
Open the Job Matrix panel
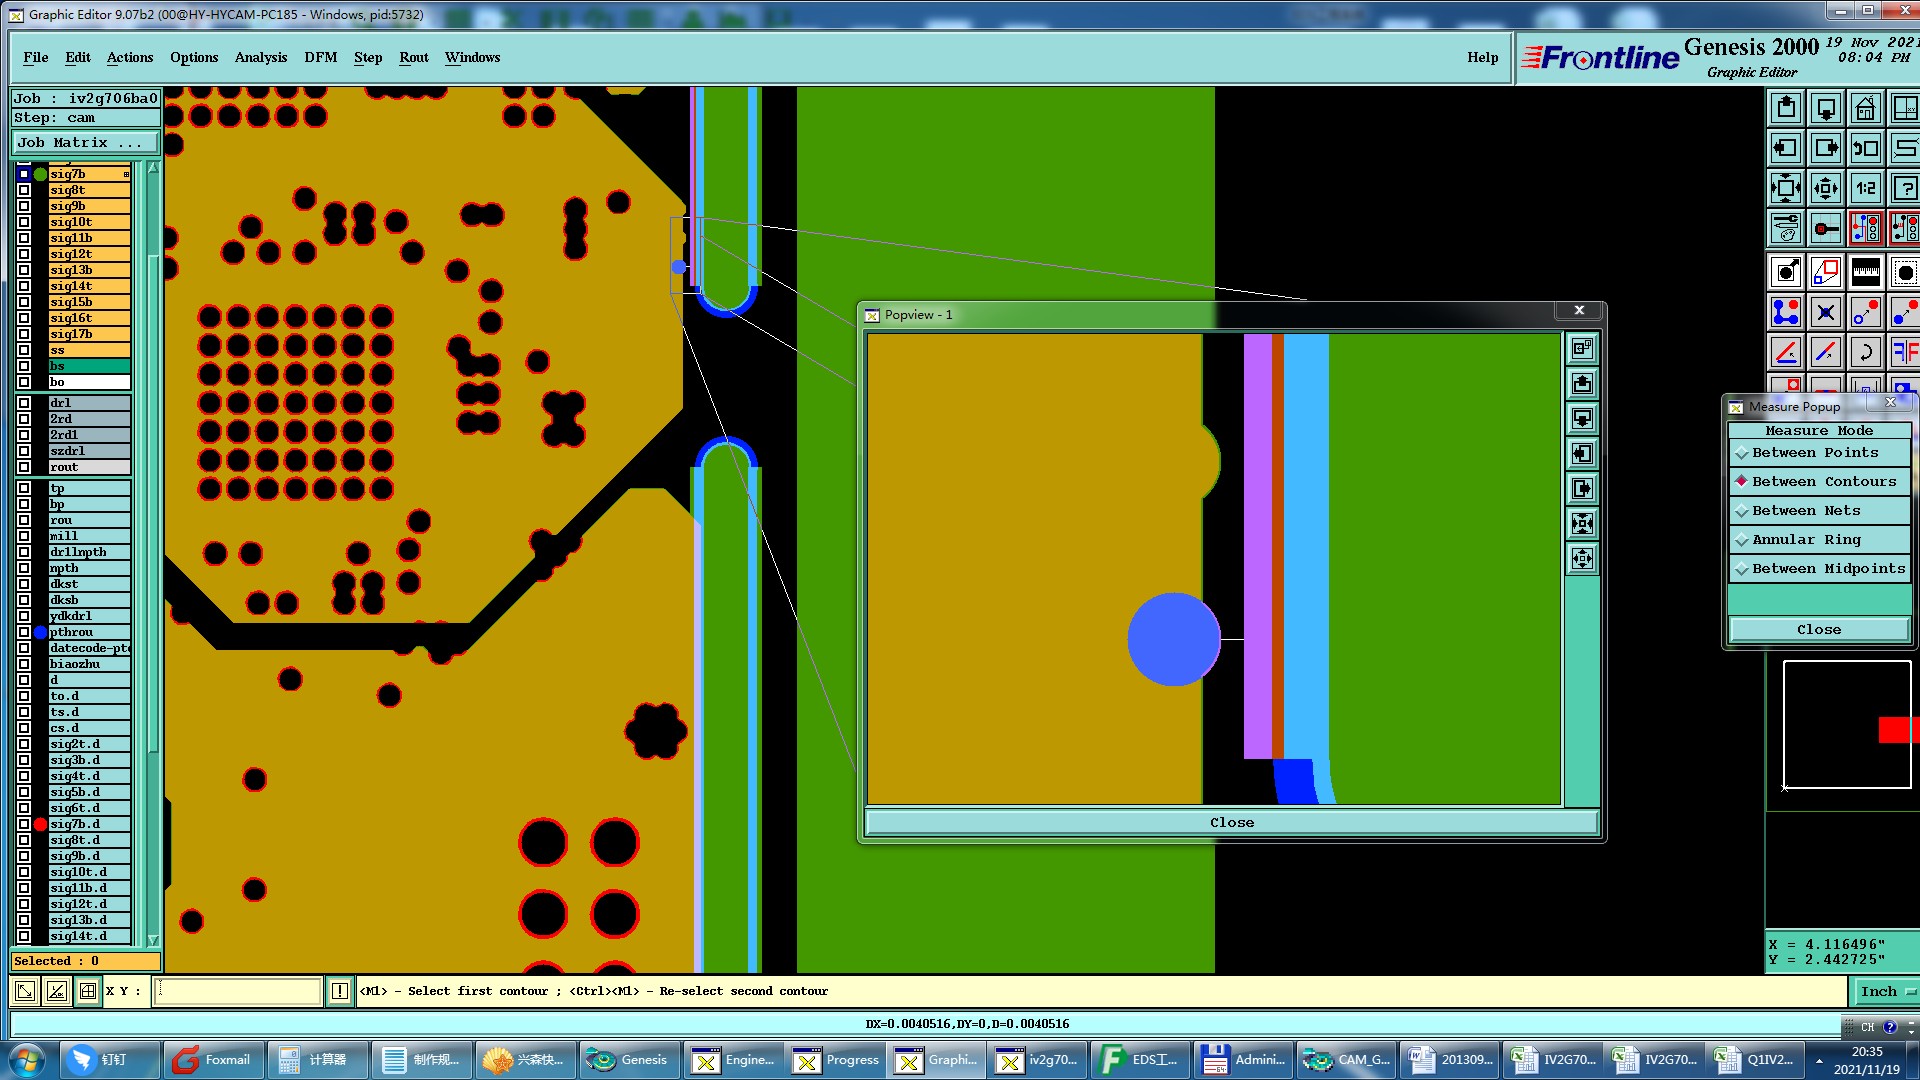[84, 143]
